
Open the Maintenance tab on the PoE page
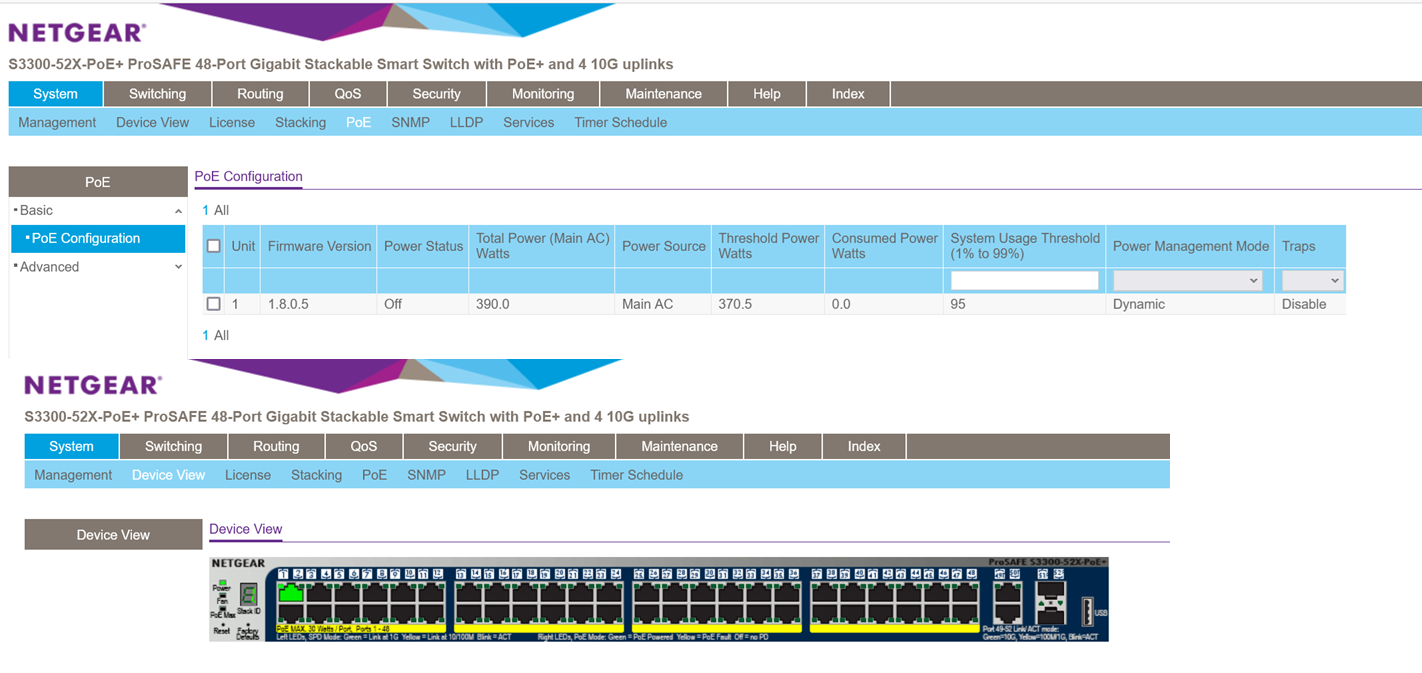tap(663, 94)
